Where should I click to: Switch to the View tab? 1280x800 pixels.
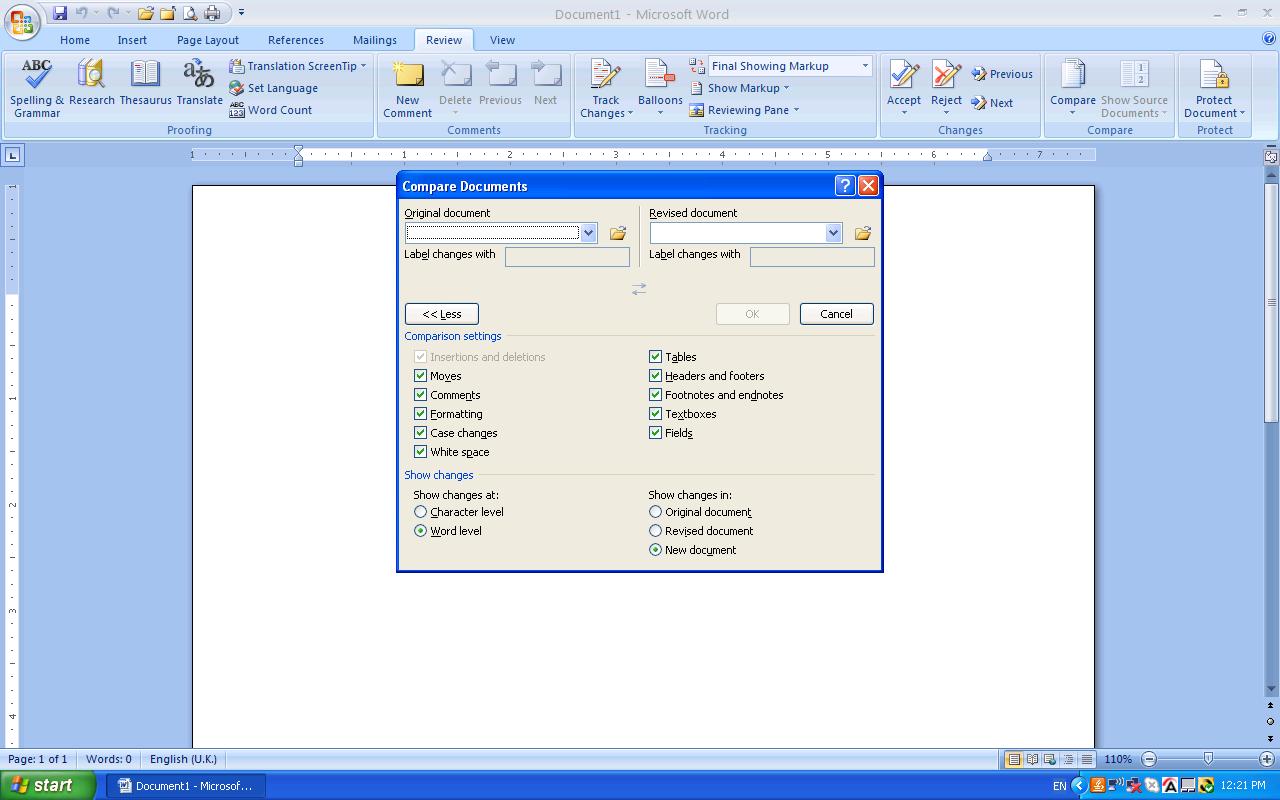(x=502, y=40)
